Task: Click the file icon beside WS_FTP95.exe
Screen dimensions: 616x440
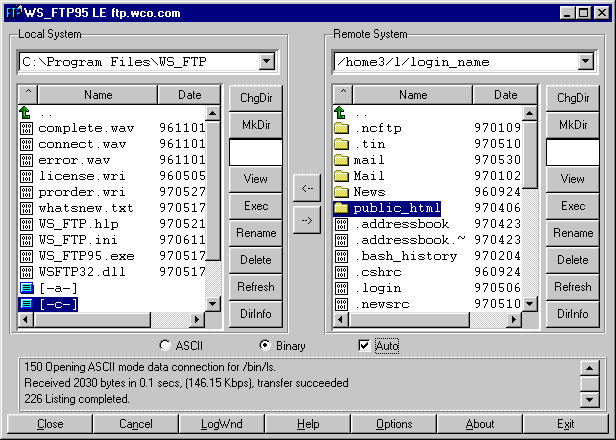Action: click(26, 256)
